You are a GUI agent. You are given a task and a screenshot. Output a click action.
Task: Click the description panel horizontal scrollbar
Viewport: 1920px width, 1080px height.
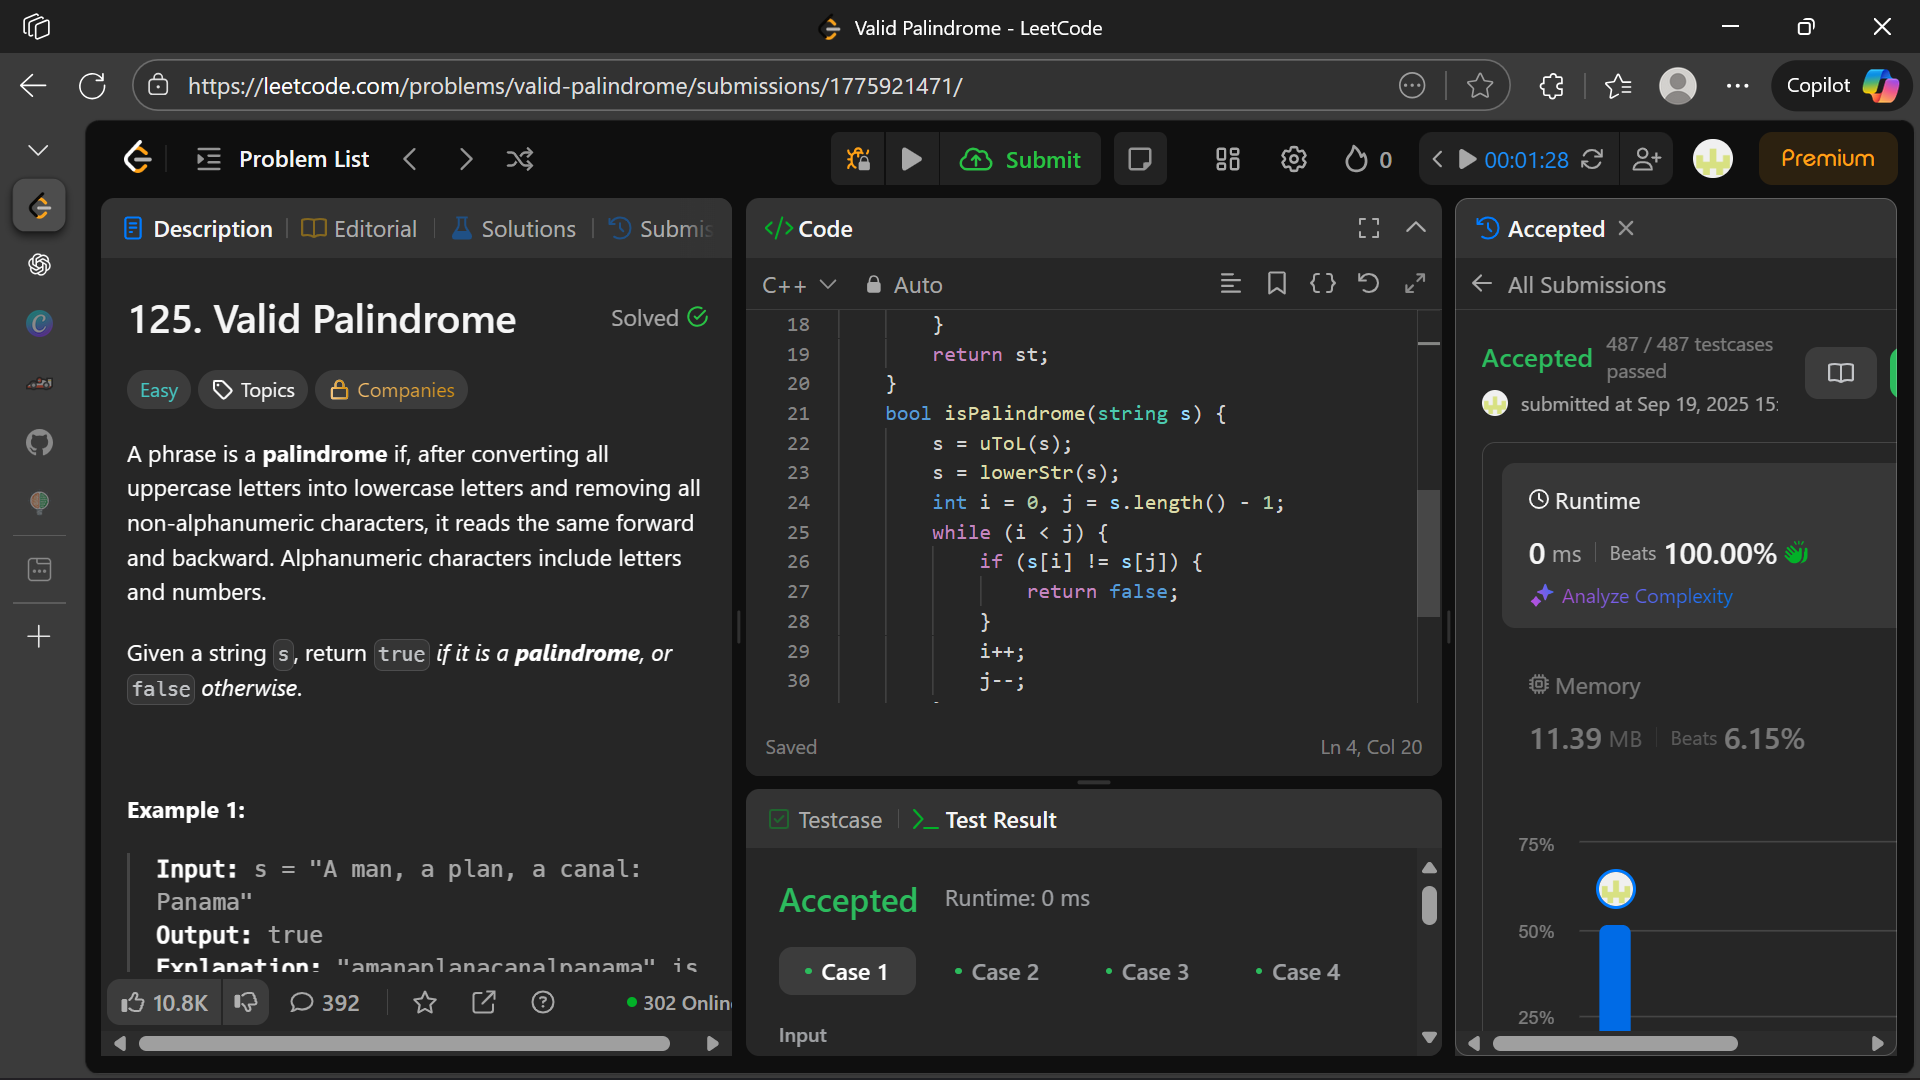coord(404,1043)
